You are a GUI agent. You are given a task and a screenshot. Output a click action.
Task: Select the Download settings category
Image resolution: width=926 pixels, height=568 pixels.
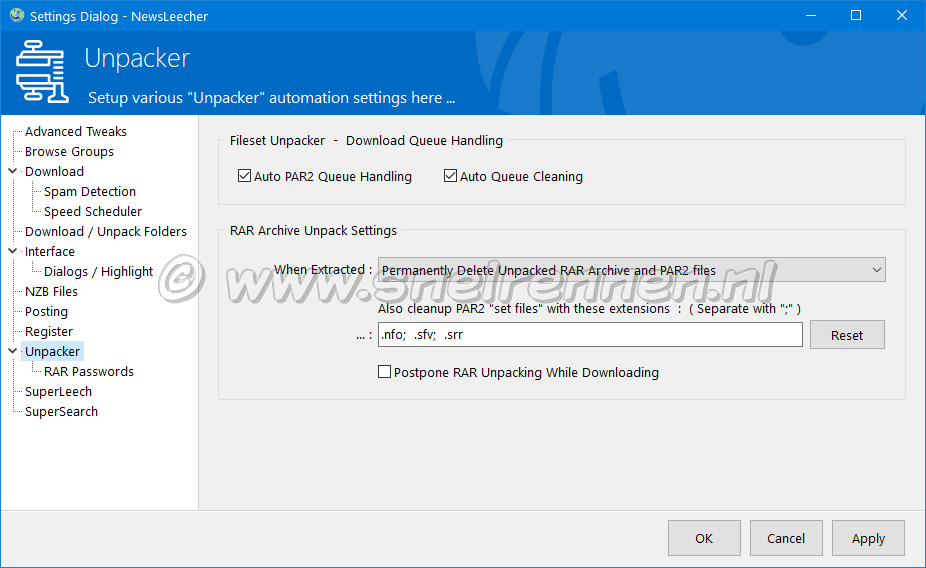click(x=54, y=171)
